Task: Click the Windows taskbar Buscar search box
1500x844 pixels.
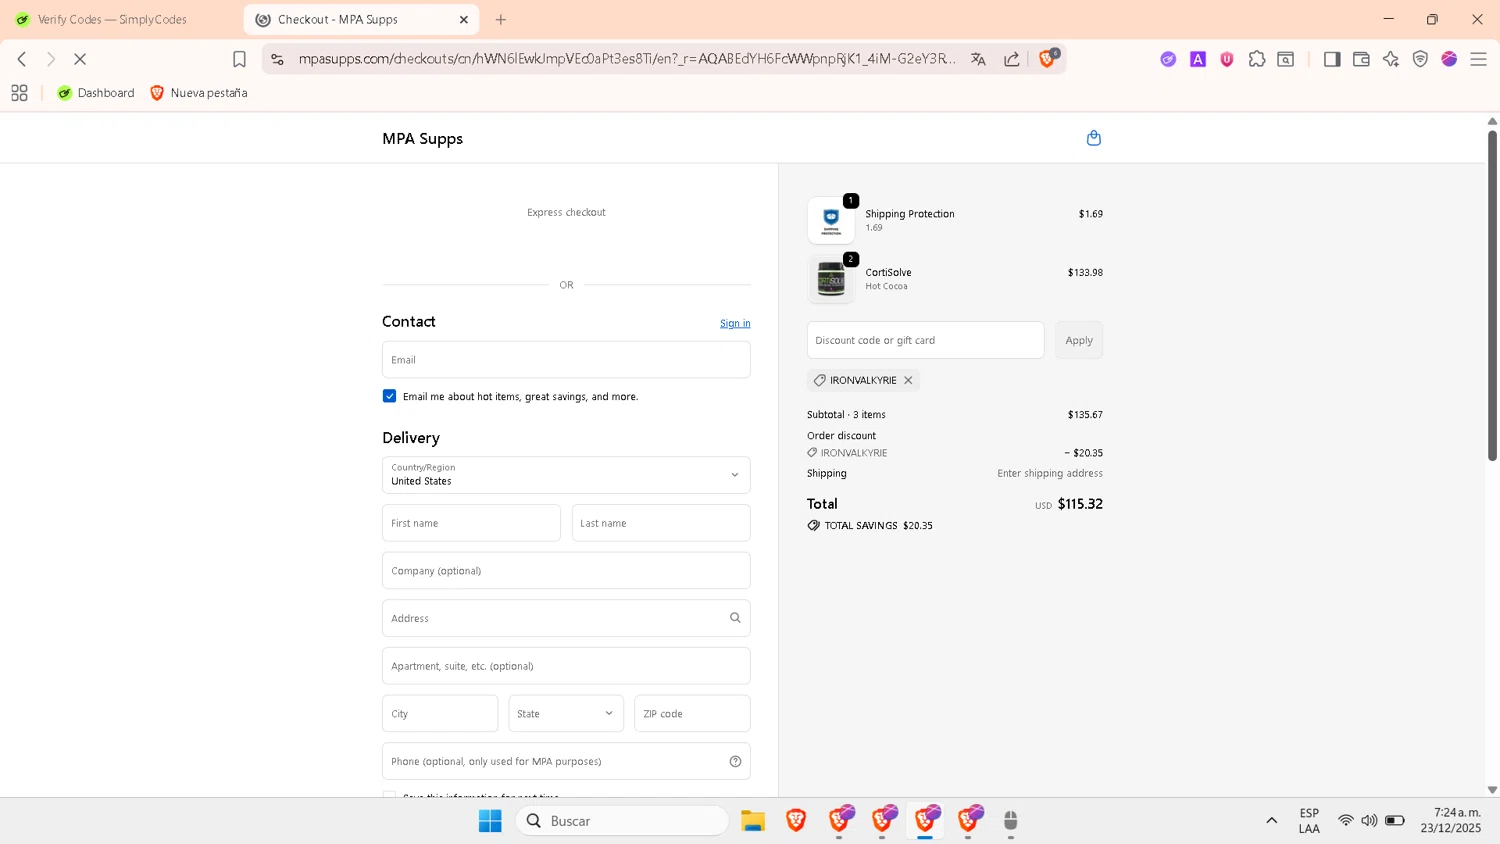Action: pyautogui.click(x=622, y=821)
